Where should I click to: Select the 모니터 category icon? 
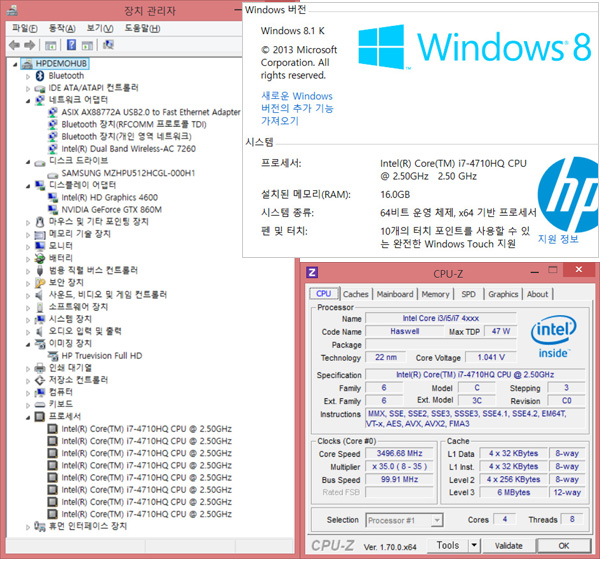point(40,246)
